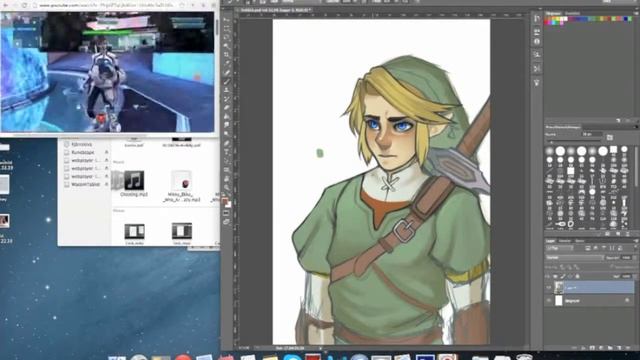The width and height of the screenshot is (640, 360).
Task: Open the layer Fill dropdown arrow
Action: pyautogui.click(x=634, y=276)
